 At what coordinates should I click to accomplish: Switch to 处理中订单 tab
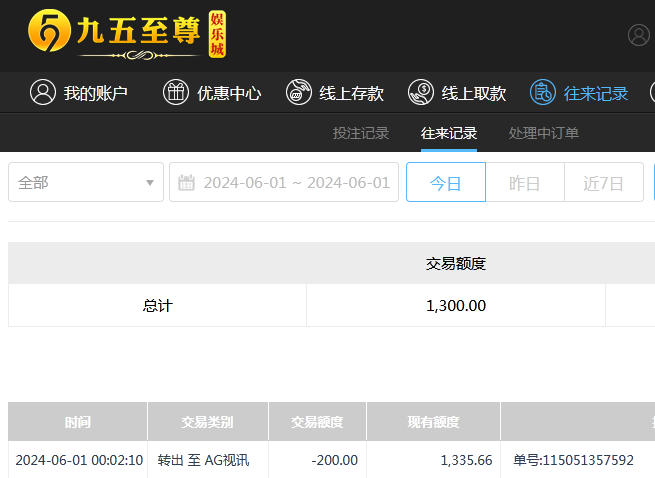click(x=543, y=133)
